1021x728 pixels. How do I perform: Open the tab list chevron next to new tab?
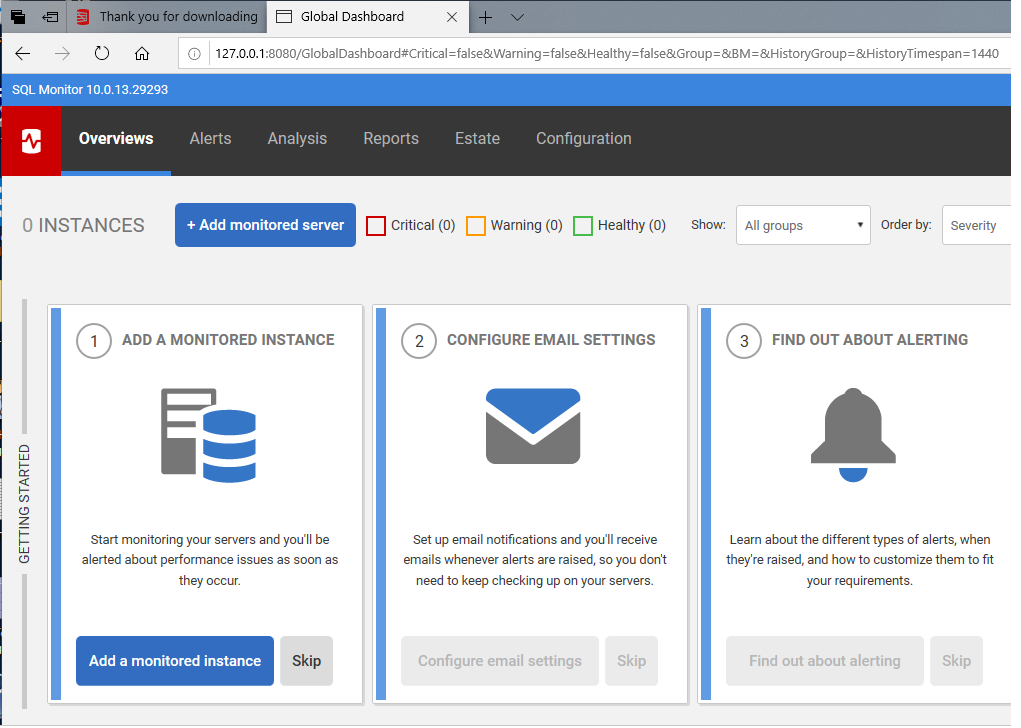516,17
